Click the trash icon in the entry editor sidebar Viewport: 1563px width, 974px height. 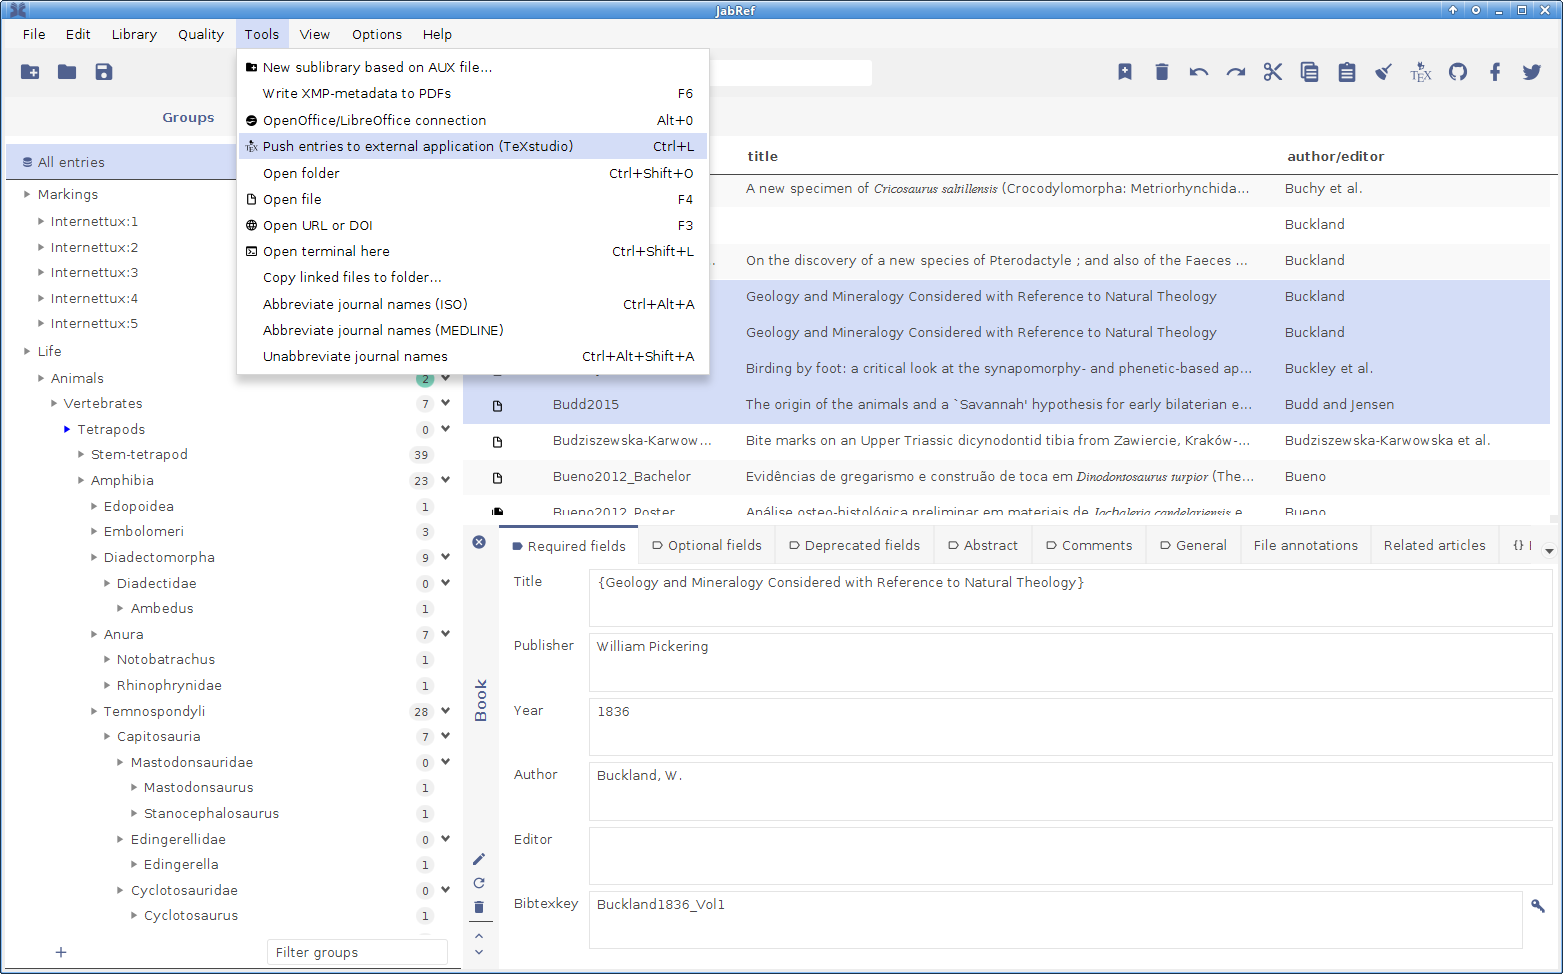point(479,907)
